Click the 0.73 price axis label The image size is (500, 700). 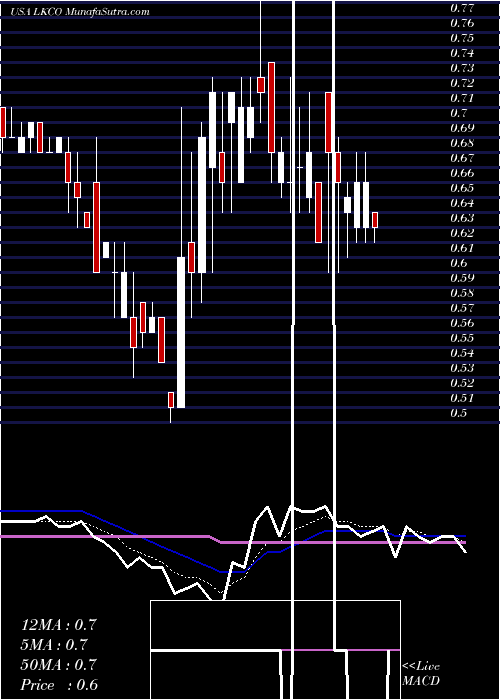461,68
